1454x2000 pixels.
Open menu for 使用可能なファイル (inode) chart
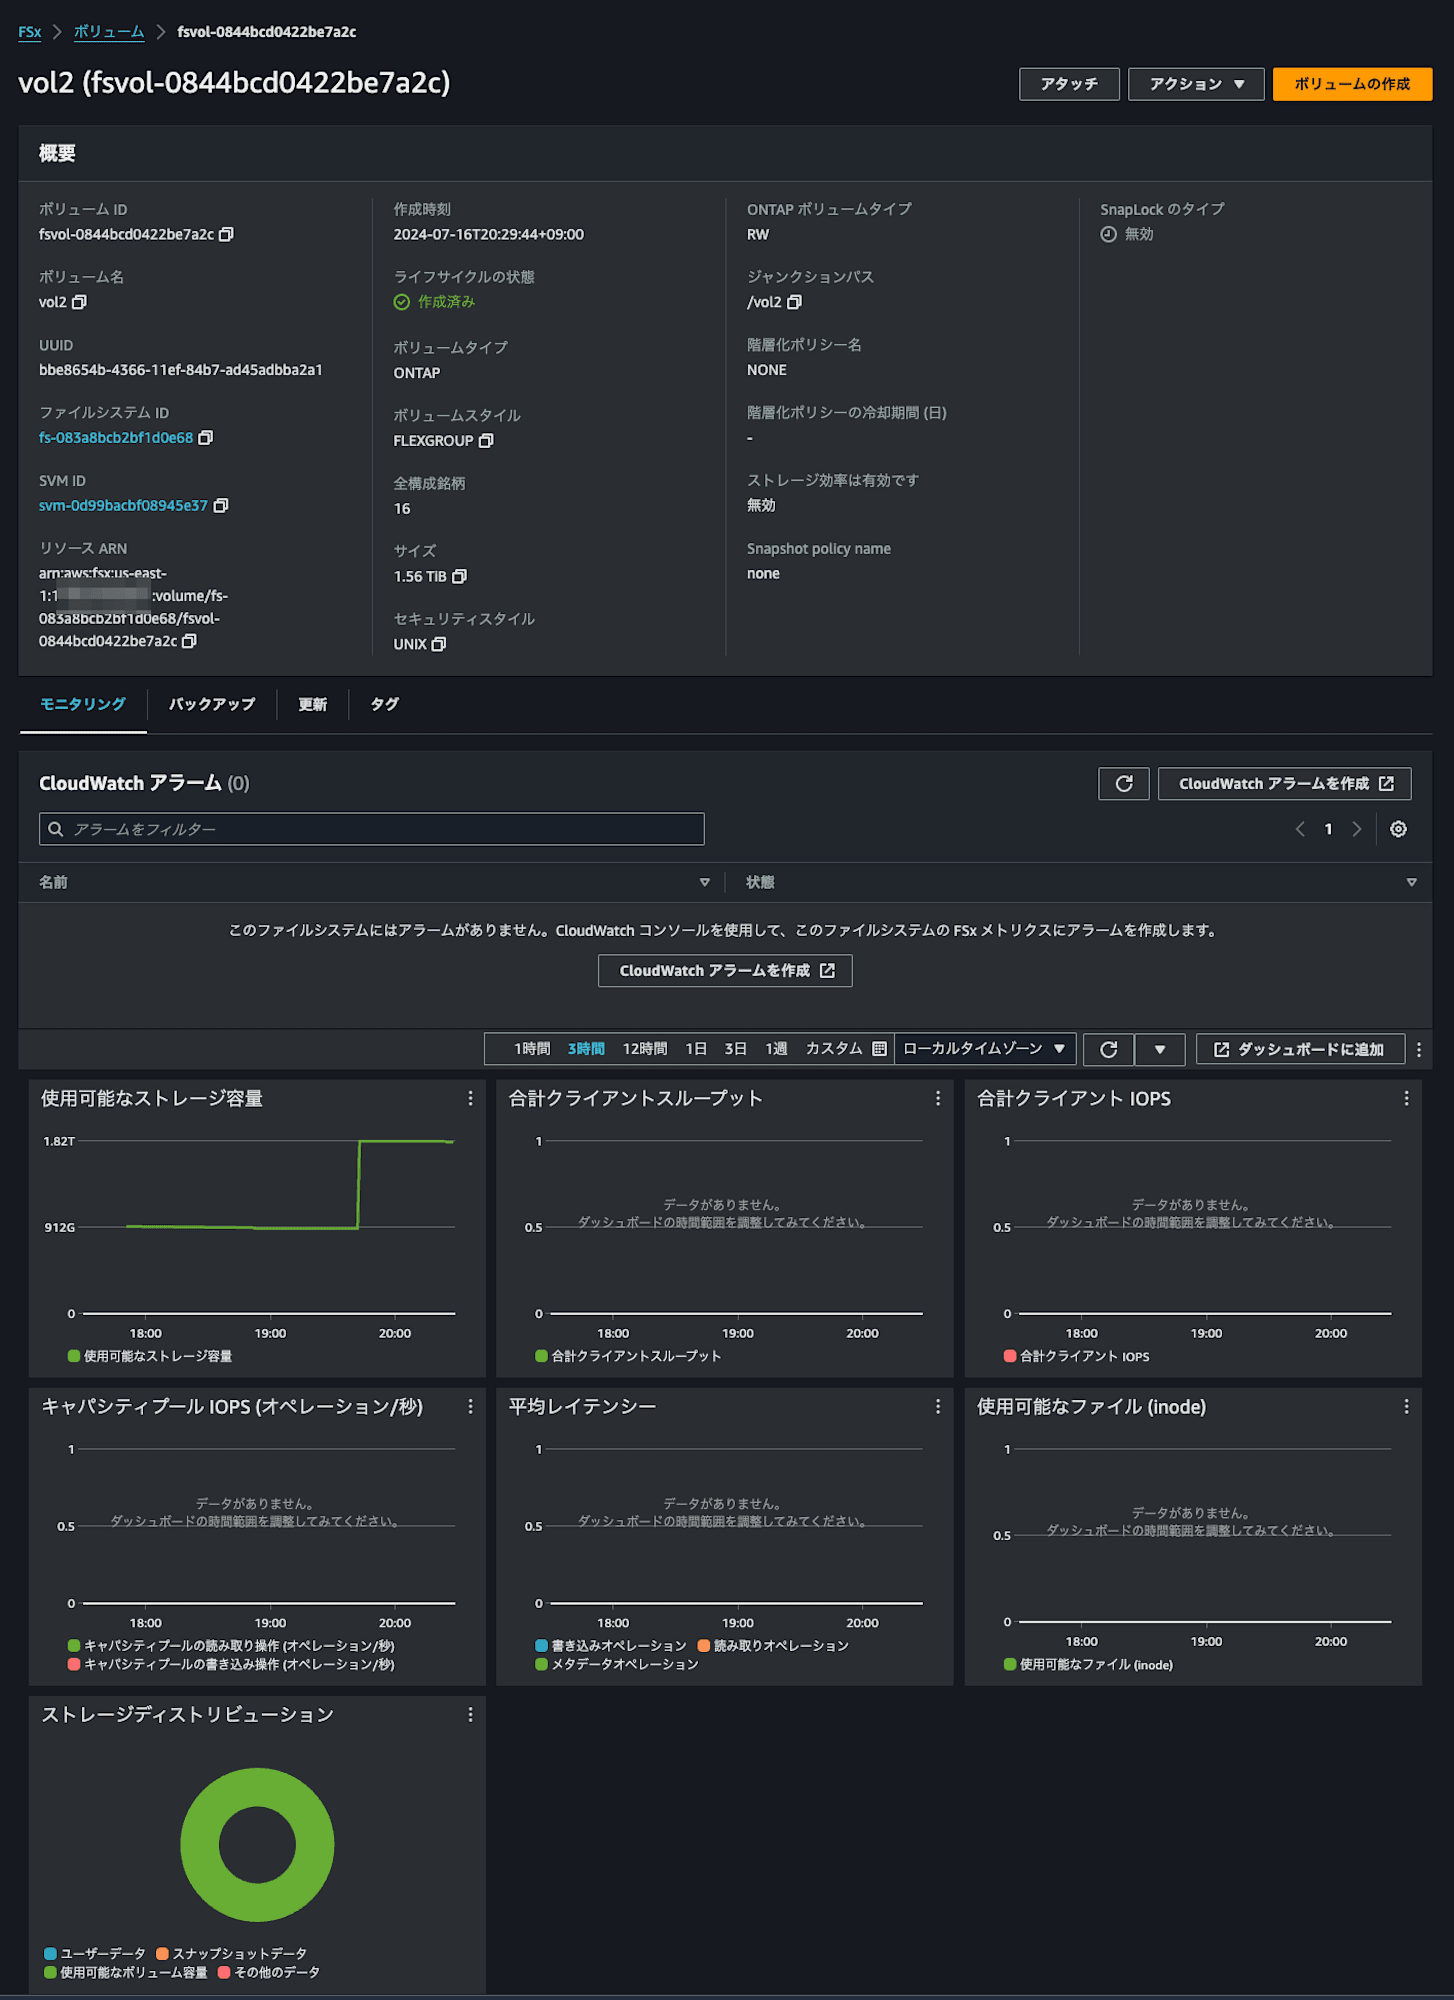click(x=1406, y=1406)
